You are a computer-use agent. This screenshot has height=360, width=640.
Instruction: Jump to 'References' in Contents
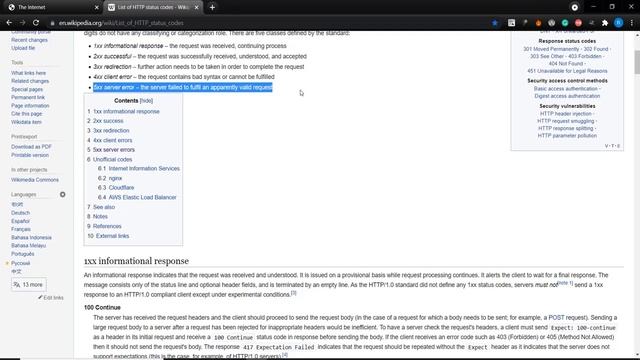107,226
